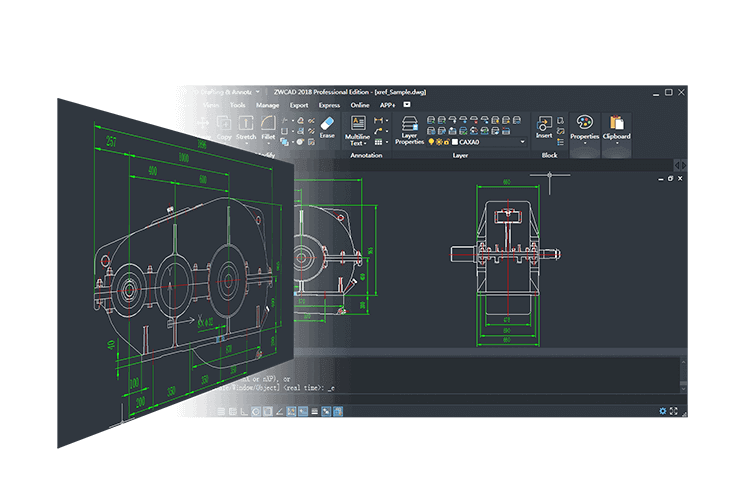The image size is (749, 481).
Task: Click the tab scroll right arrow below ribbon
Action: 684,165
